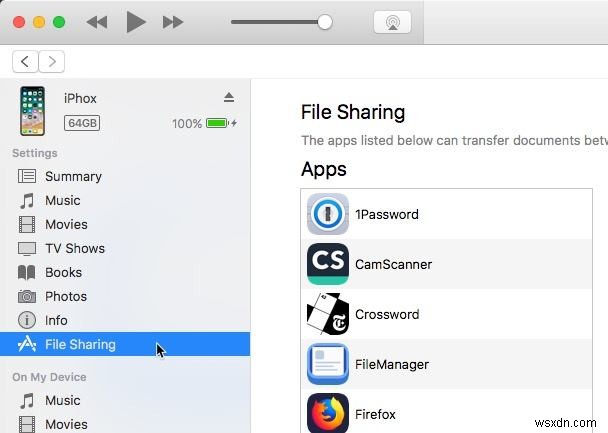Open TV Shows in sidebar
The width and height of the screenshot is (608, 433).
(x=125, y=248)
